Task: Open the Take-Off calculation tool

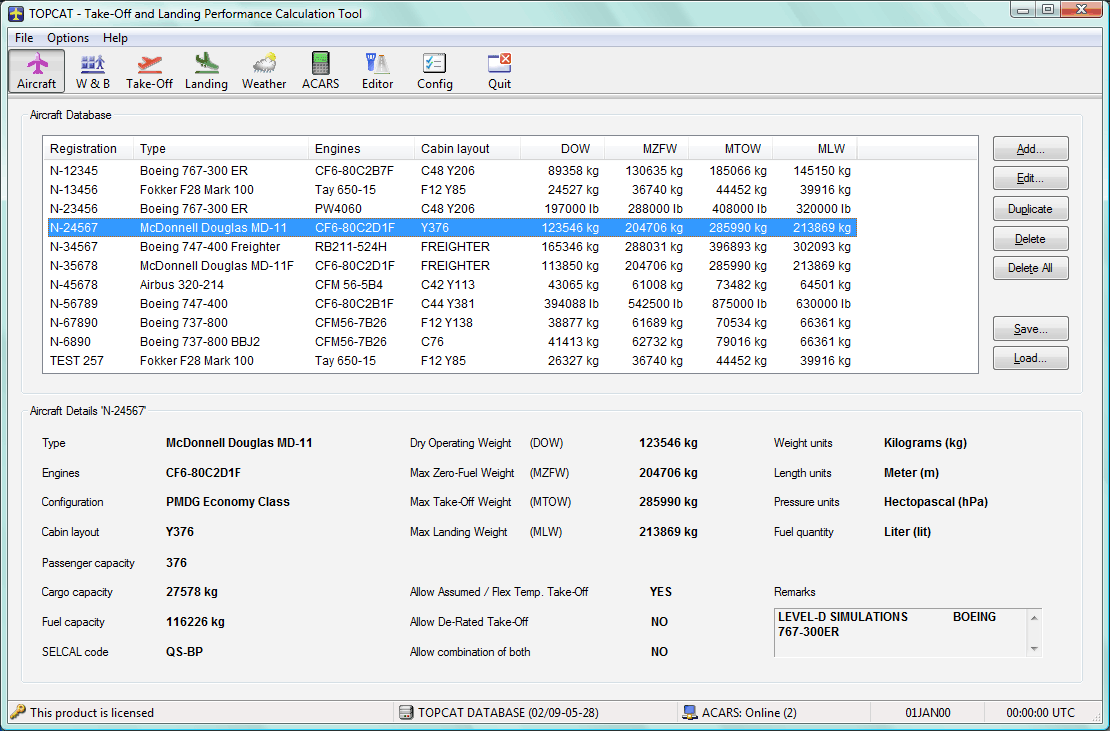Action: coord(149,71)
